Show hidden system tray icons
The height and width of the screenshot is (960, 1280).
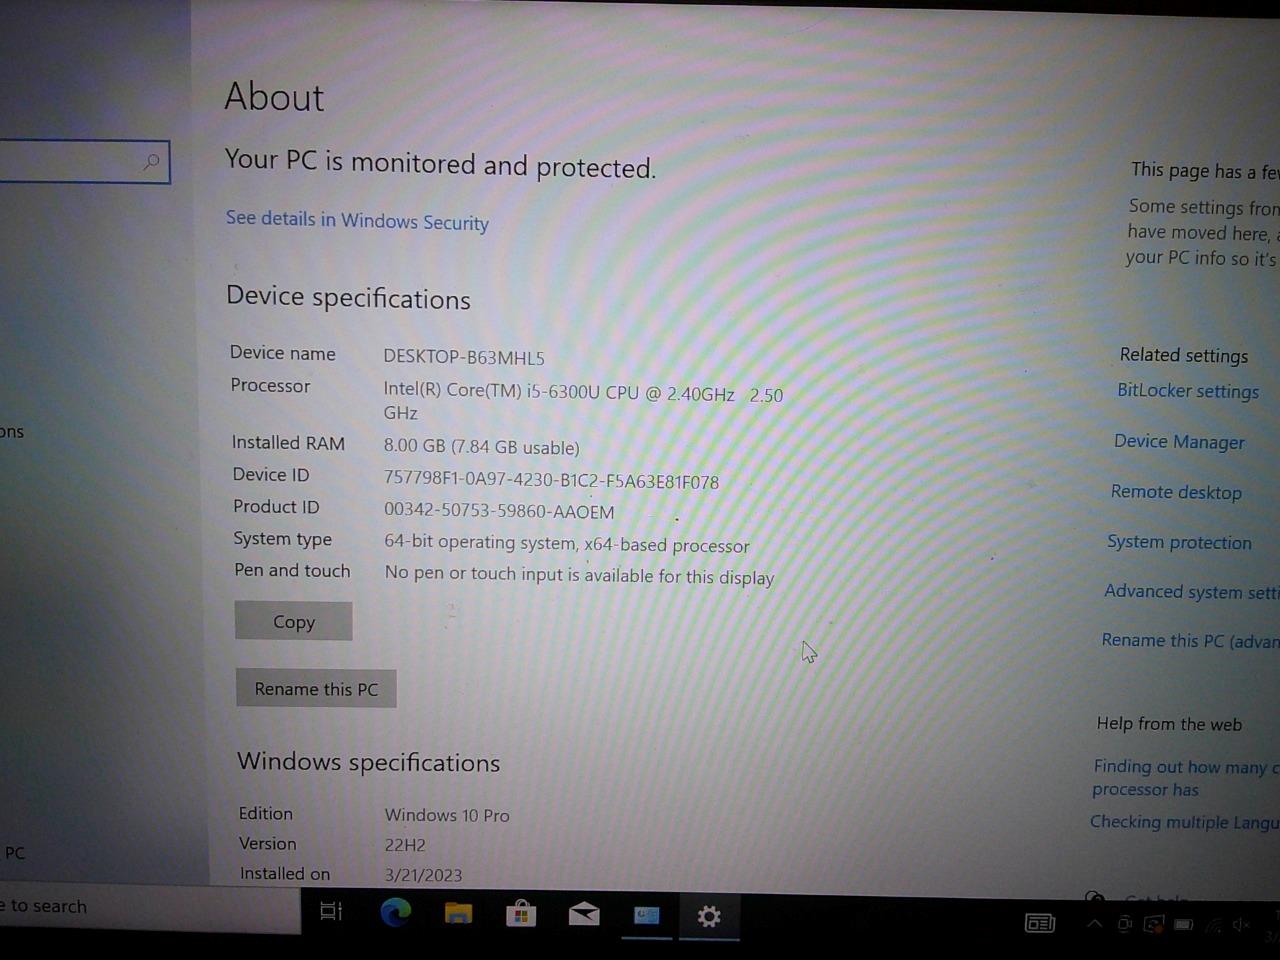click(x=1095, y=923)
